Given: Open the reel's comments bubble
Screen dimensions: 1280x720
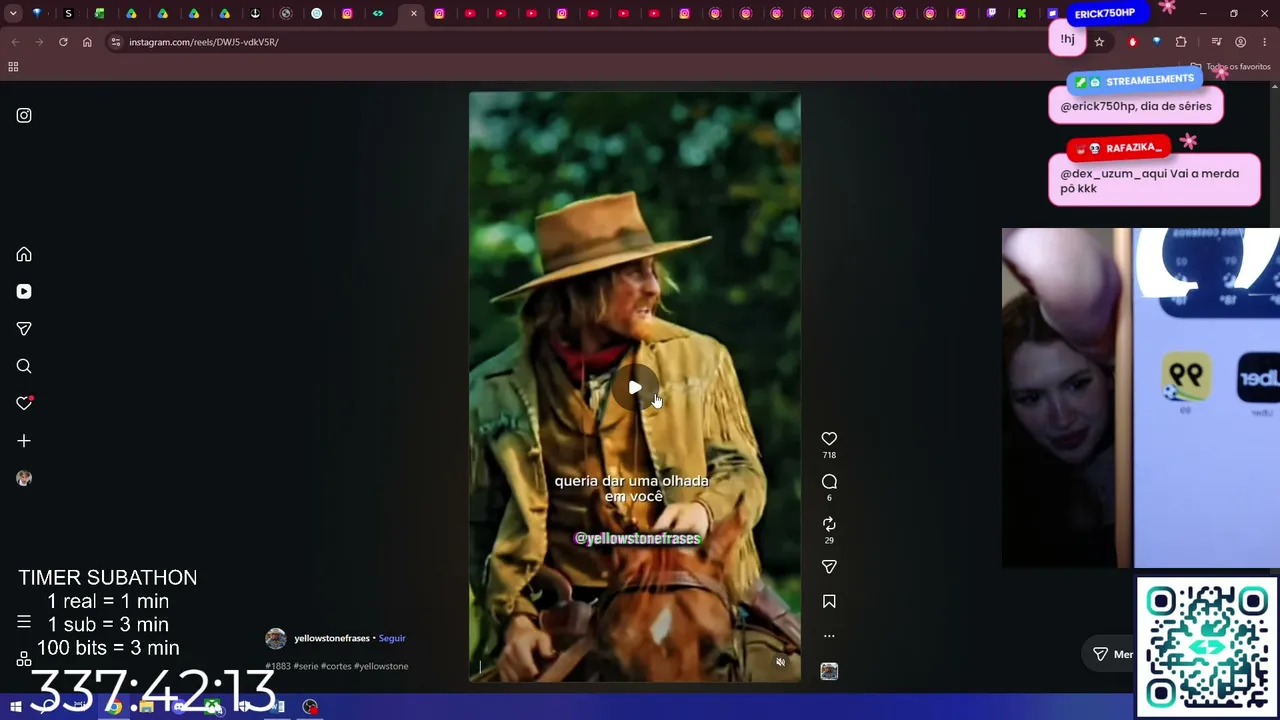Looking at the screenshot, I should 829,481.
